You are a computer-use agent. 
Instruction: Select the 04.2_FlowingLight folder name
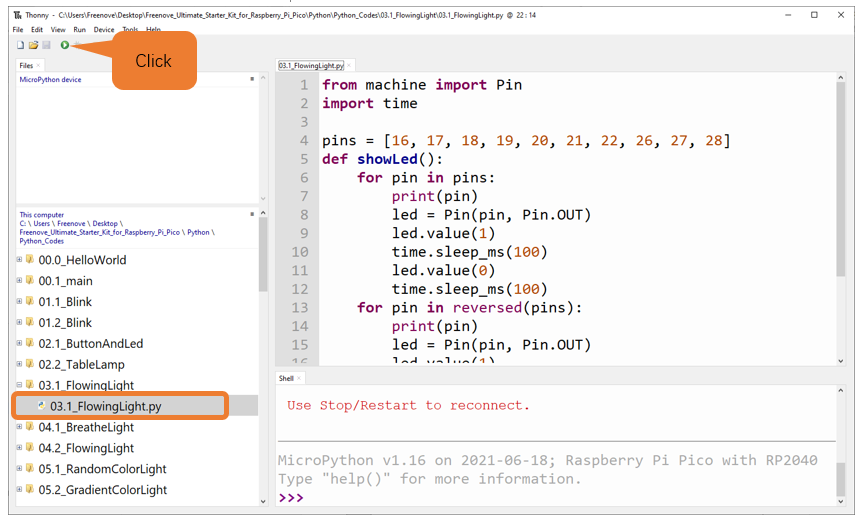[x=86, y=448]
